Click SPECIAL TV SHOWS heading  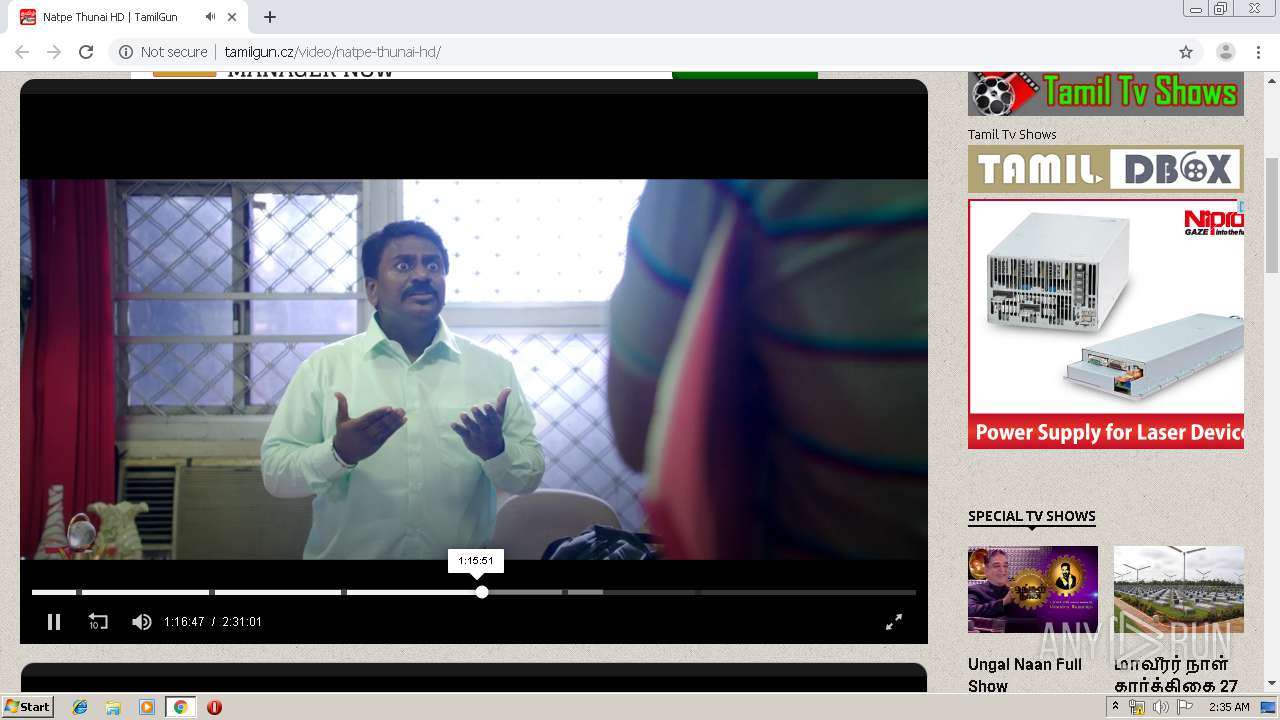tap(1032, 516)
